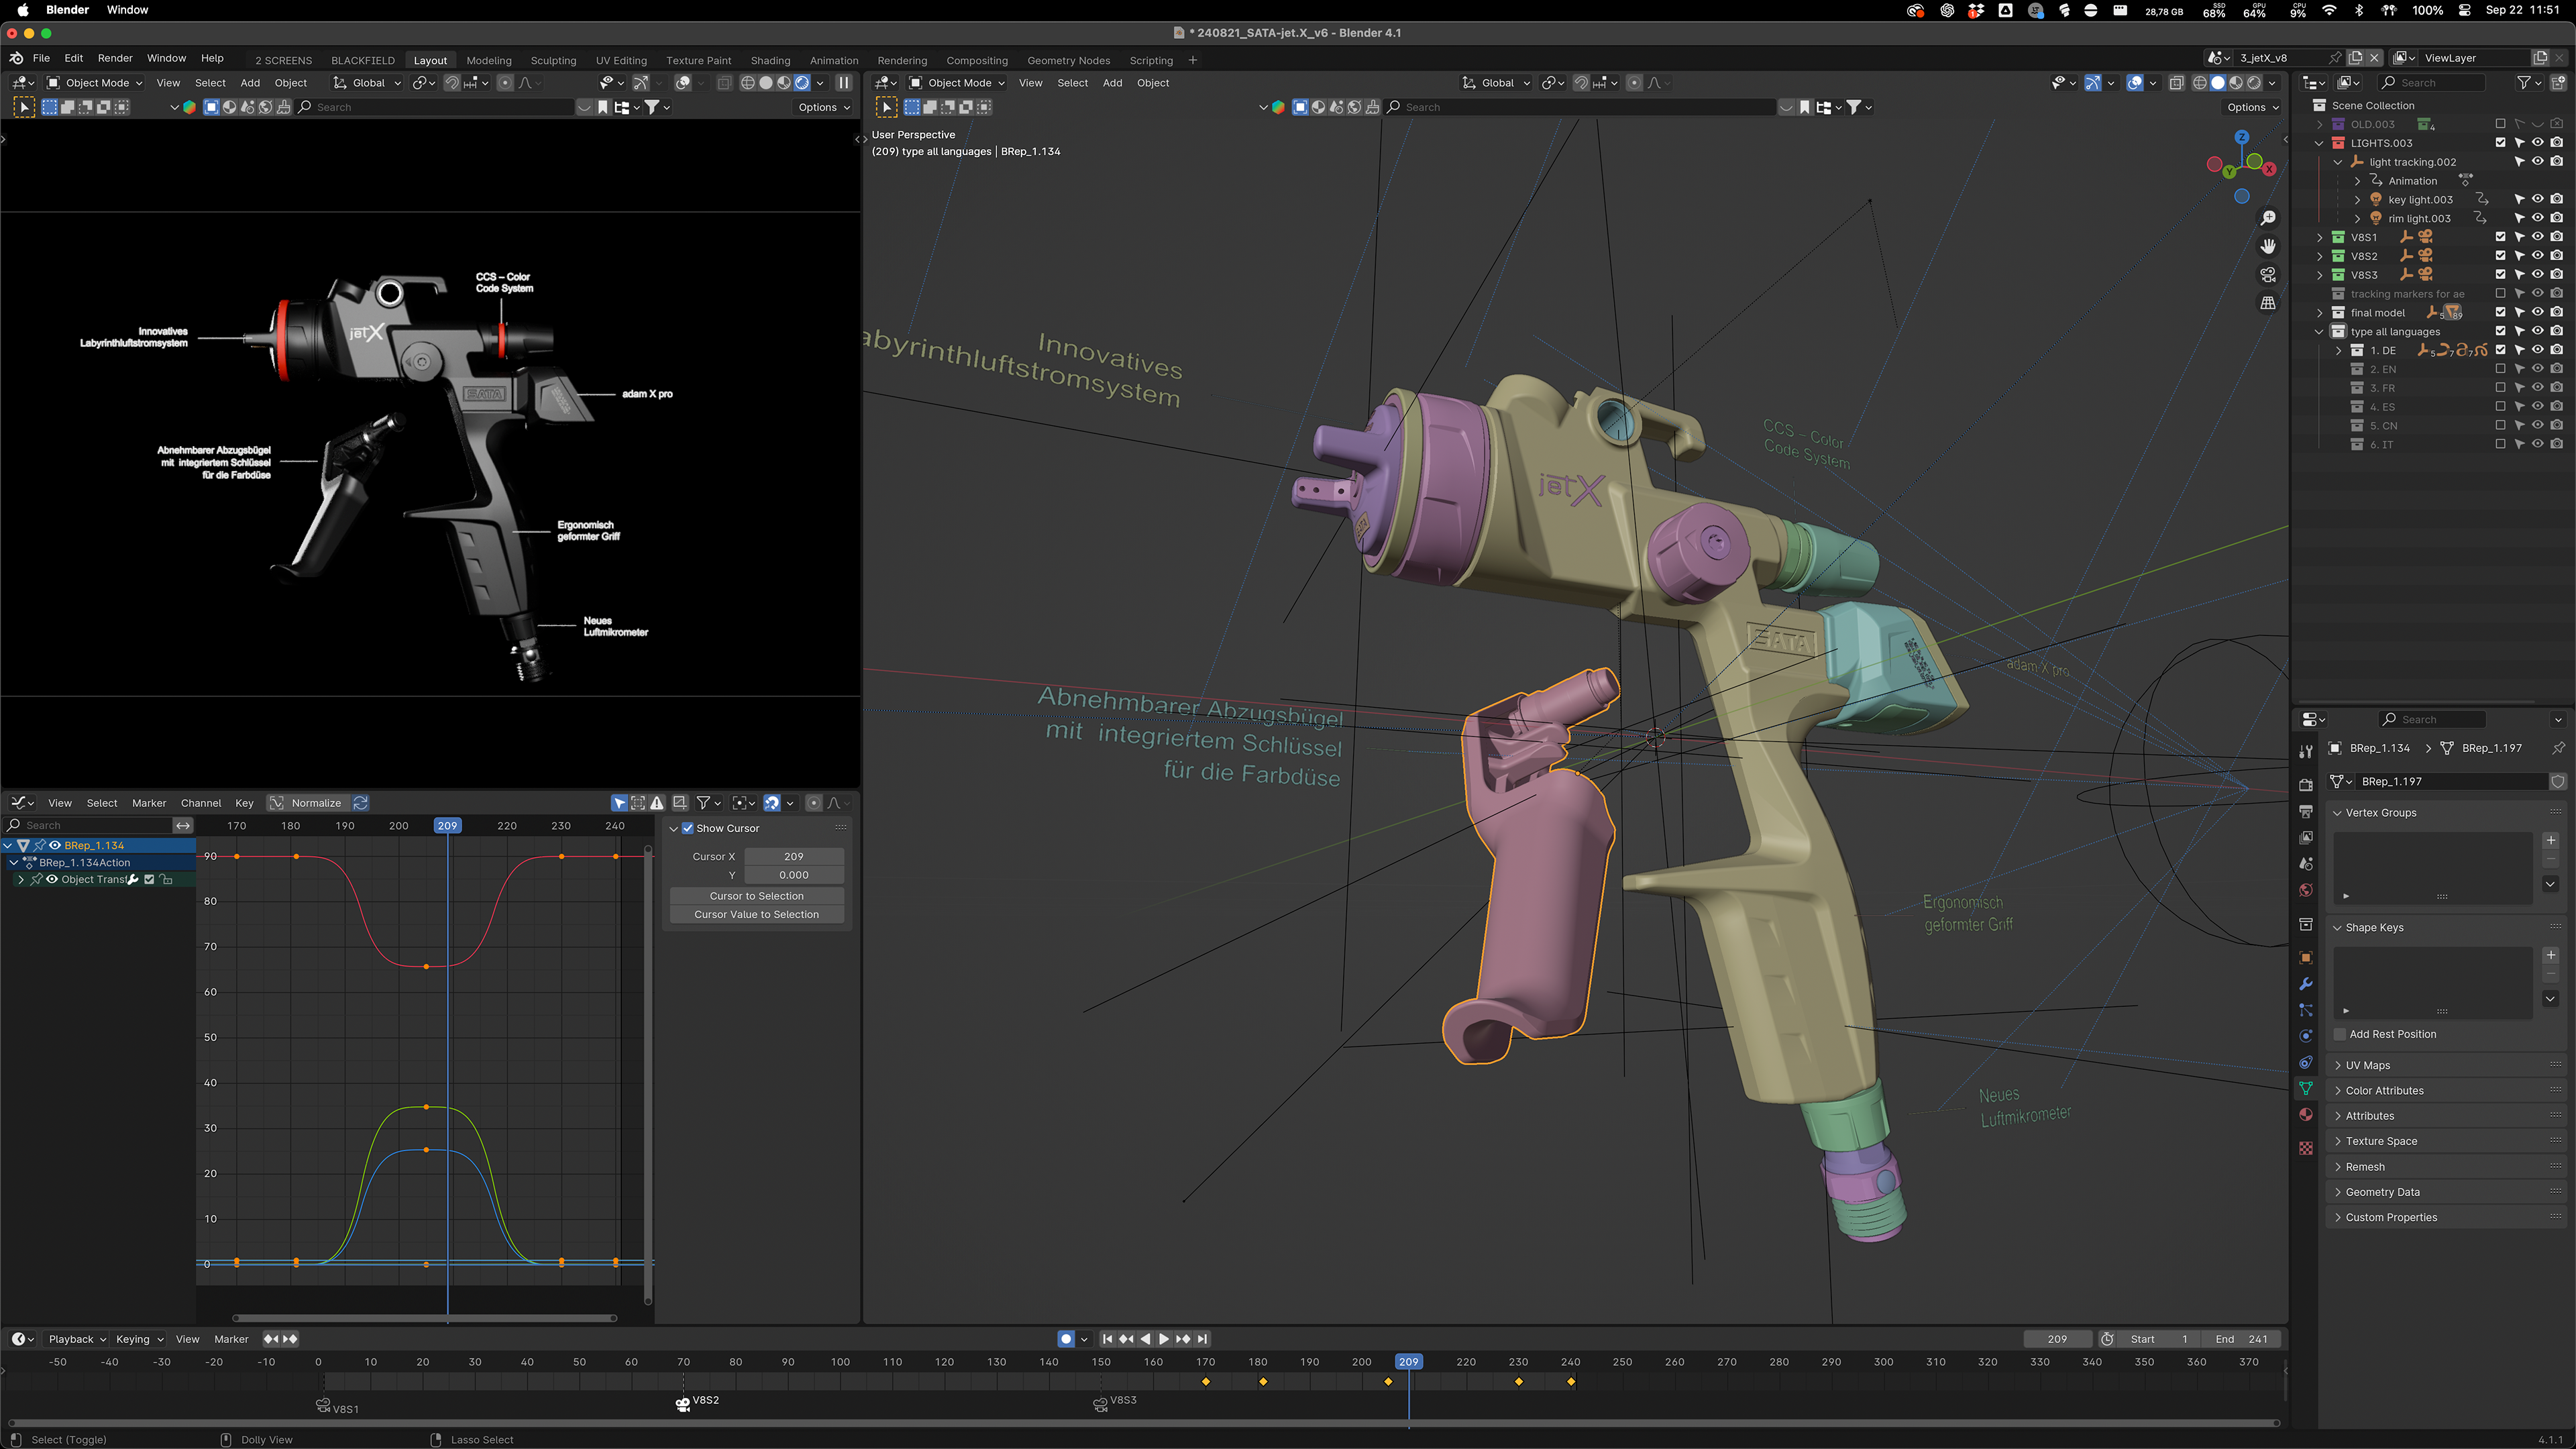Expand the 1. DE collection
Viewport: 2576px width, 1449px height.
pyautogui.click(x=2338, y=350)
